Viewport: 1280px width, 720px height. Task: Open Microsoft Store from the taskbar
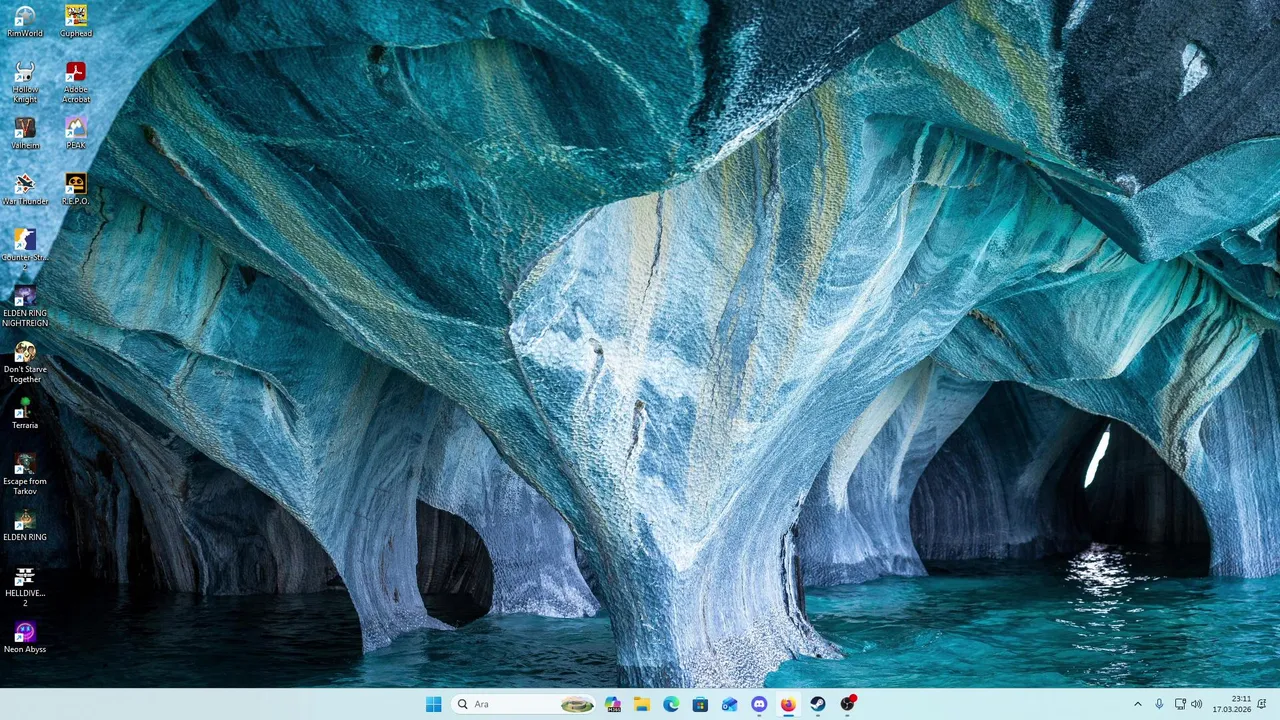click(x=700, y=704)
